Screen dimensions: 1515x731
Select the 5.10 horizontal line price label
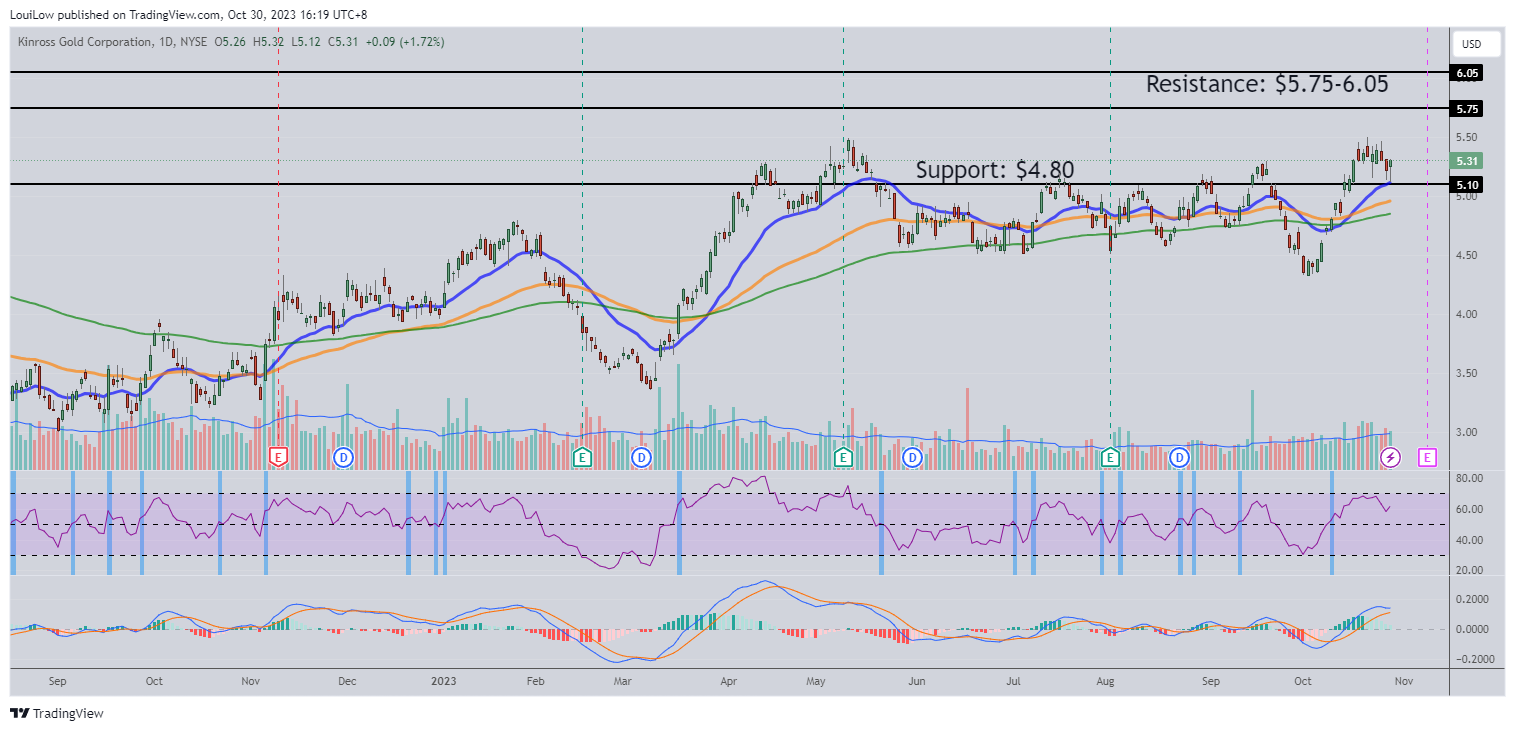click(x=1467, y=185)
